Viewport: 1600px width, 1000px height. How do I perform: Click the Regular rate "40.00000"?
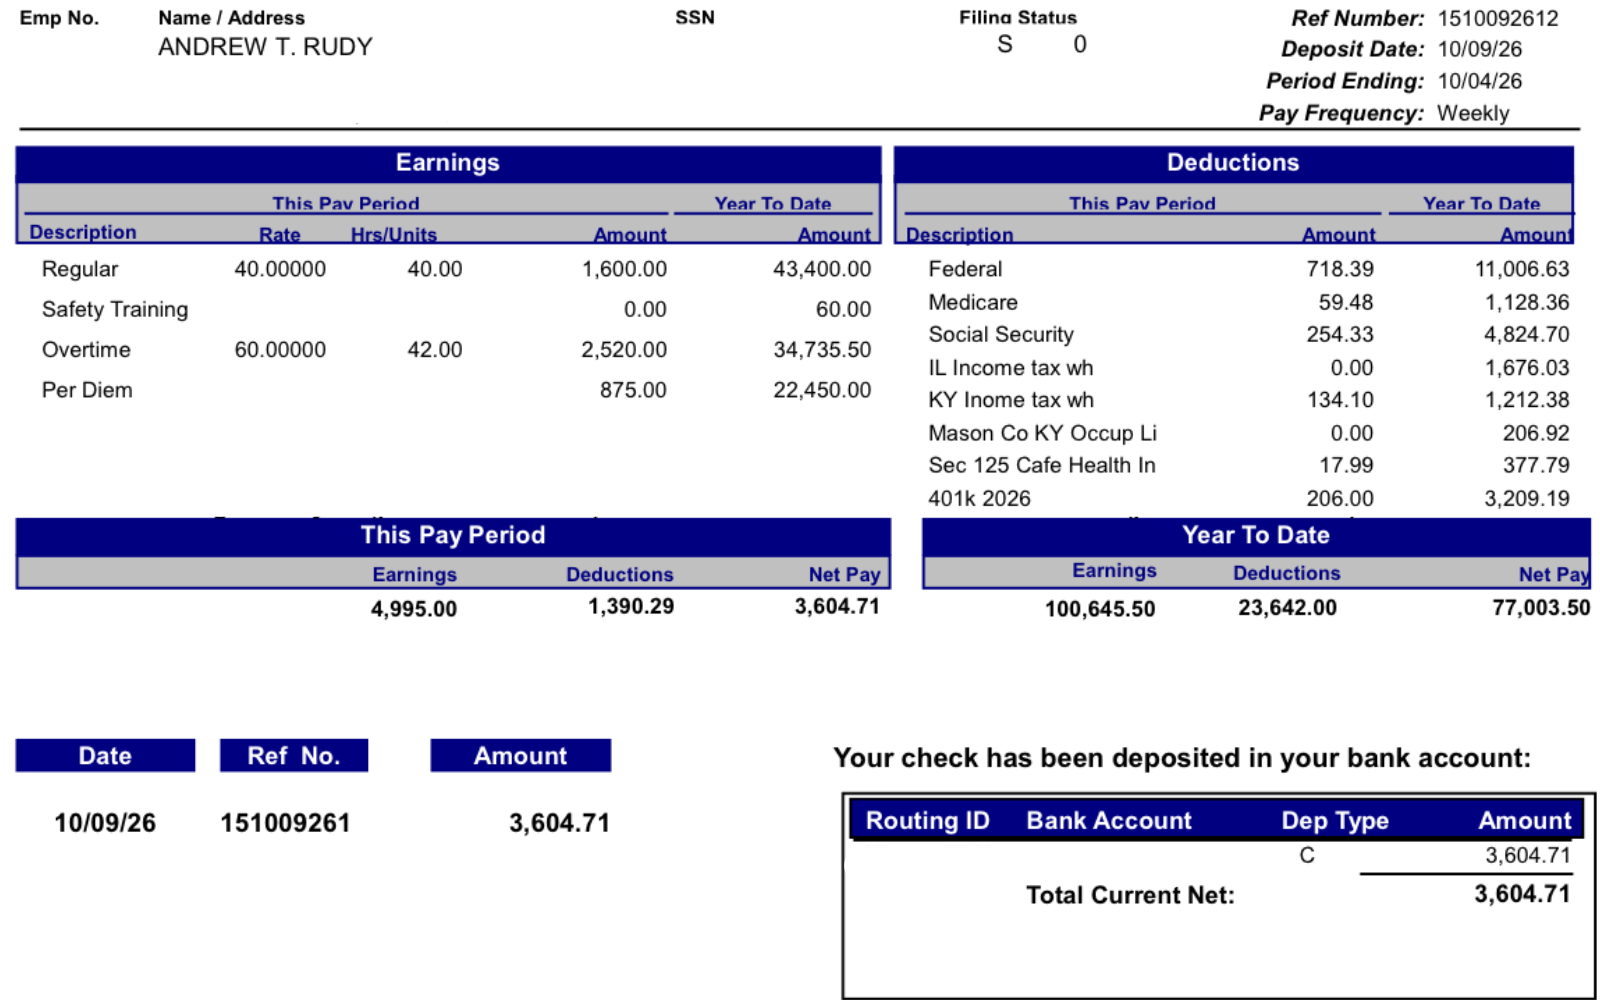280,269
